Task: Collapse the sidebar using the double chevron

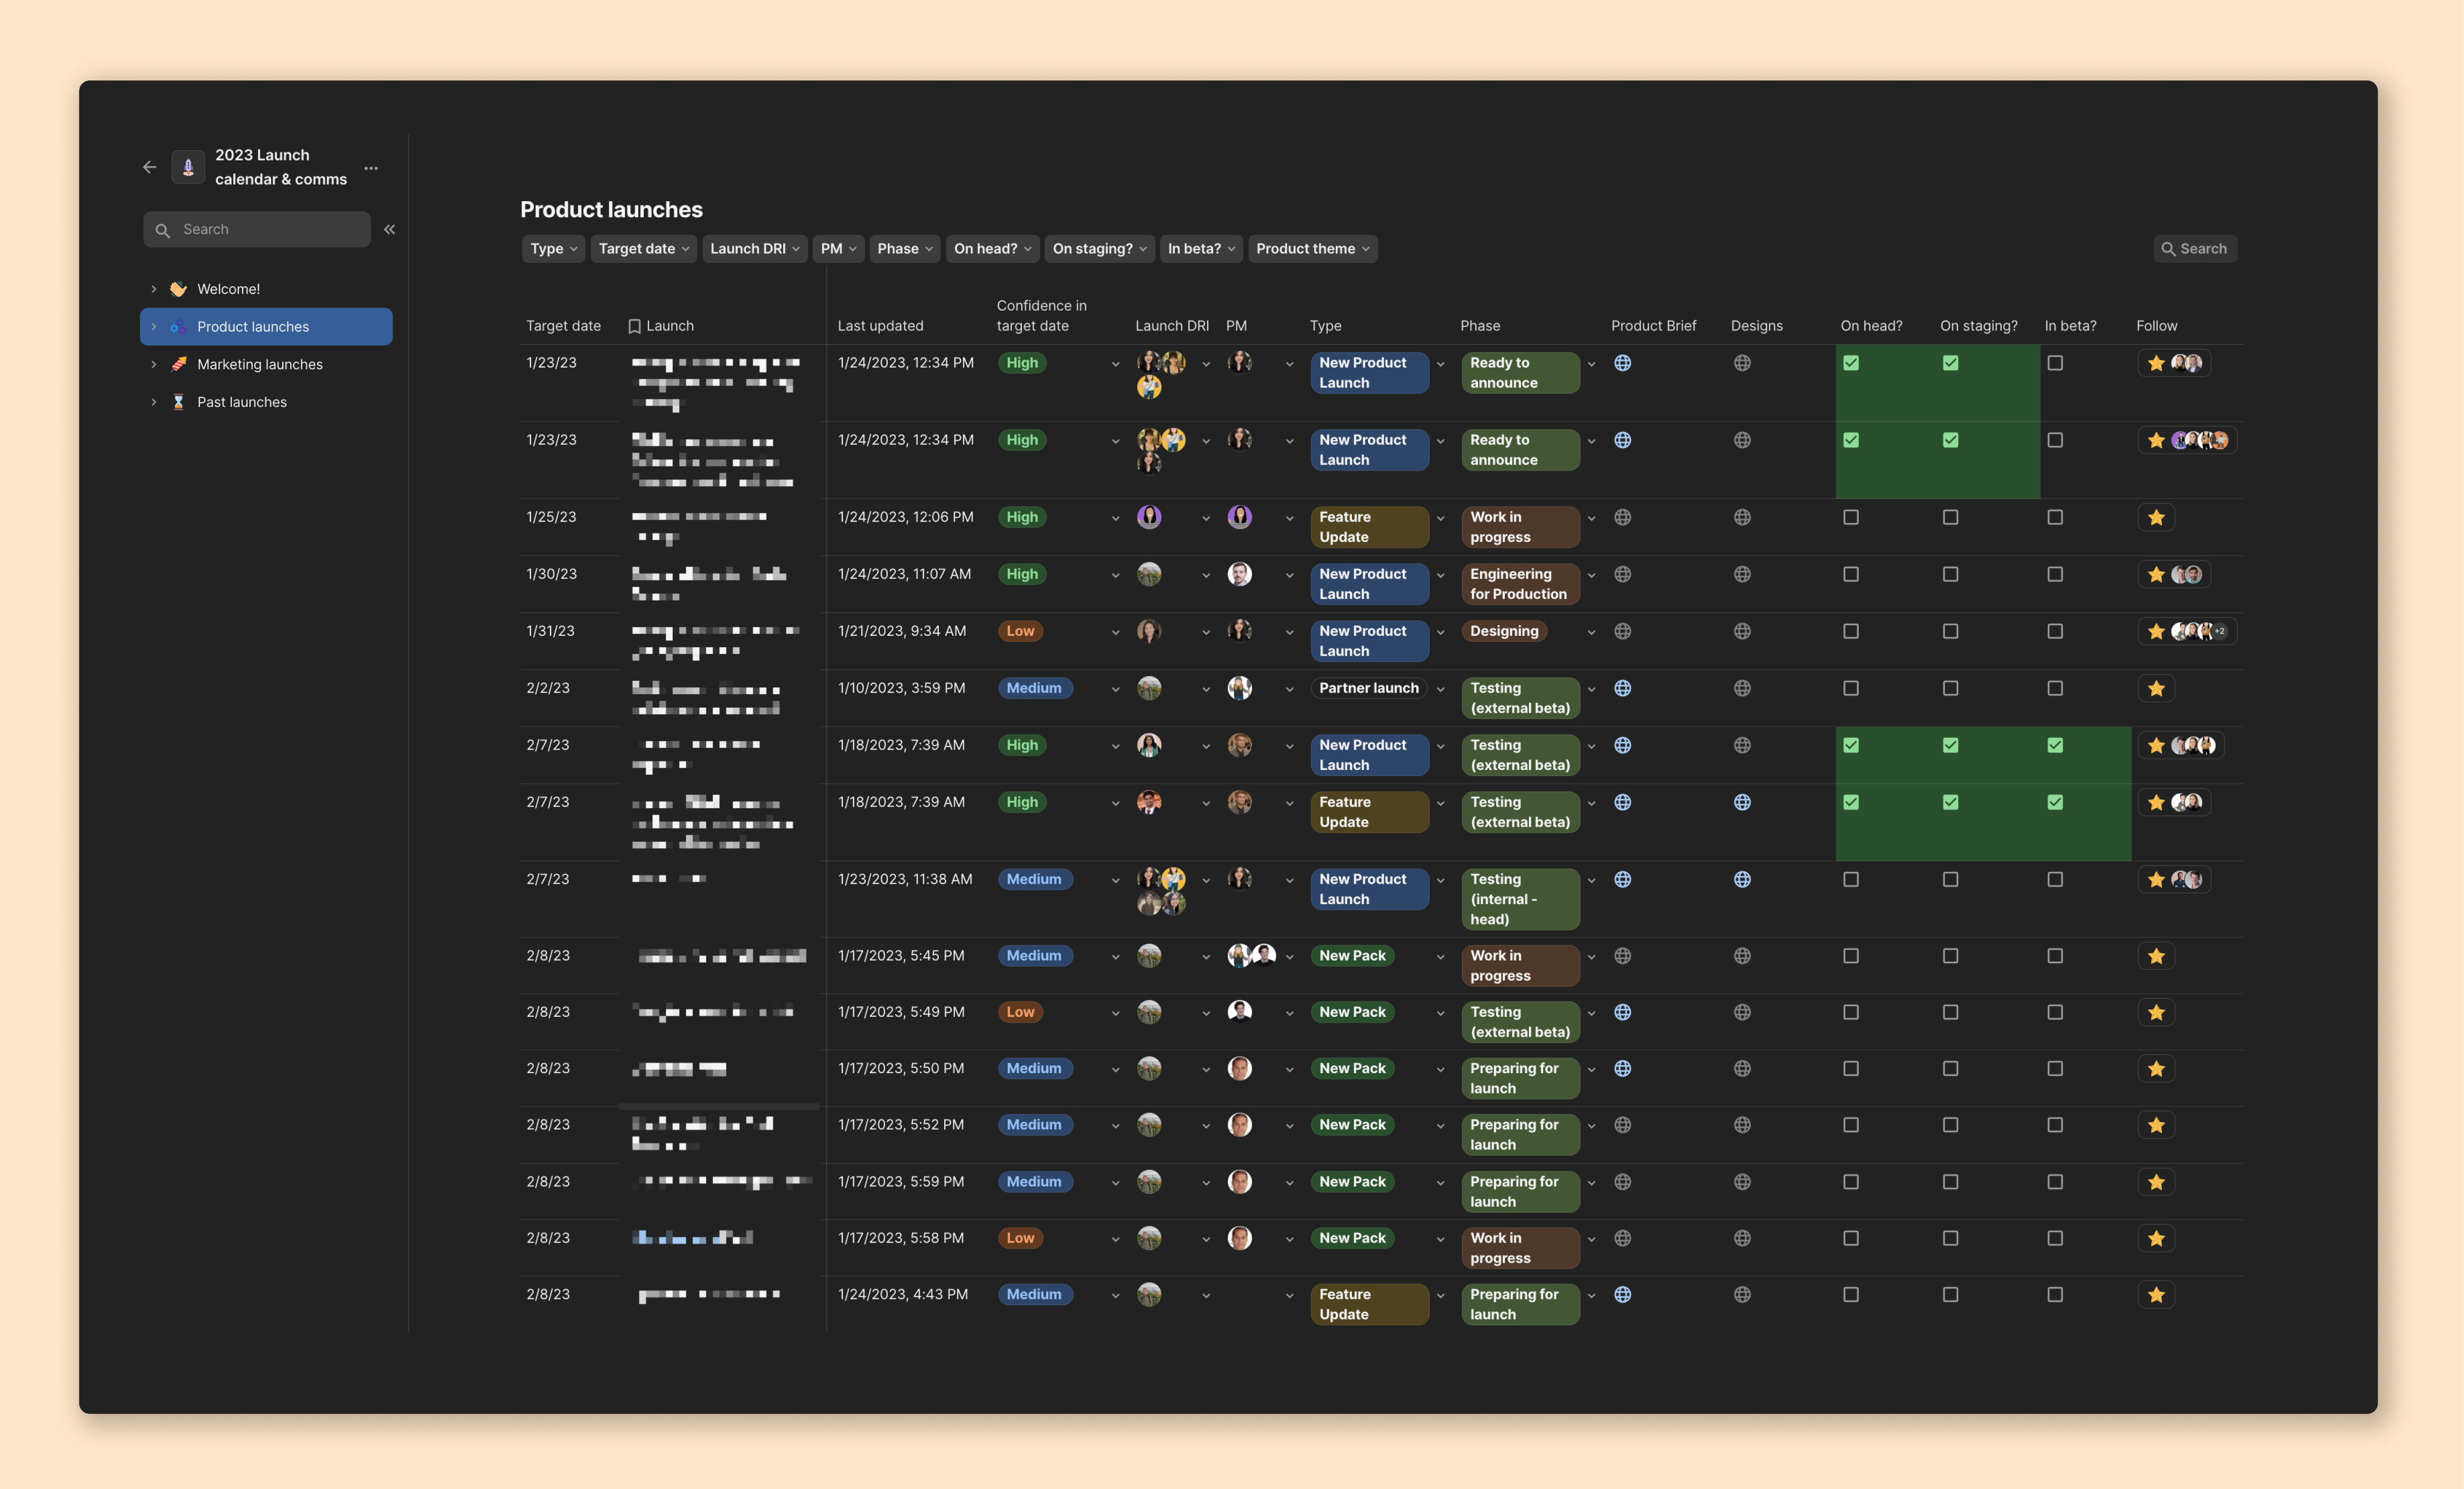Action: pyautogui.click(x=389, y=229)
